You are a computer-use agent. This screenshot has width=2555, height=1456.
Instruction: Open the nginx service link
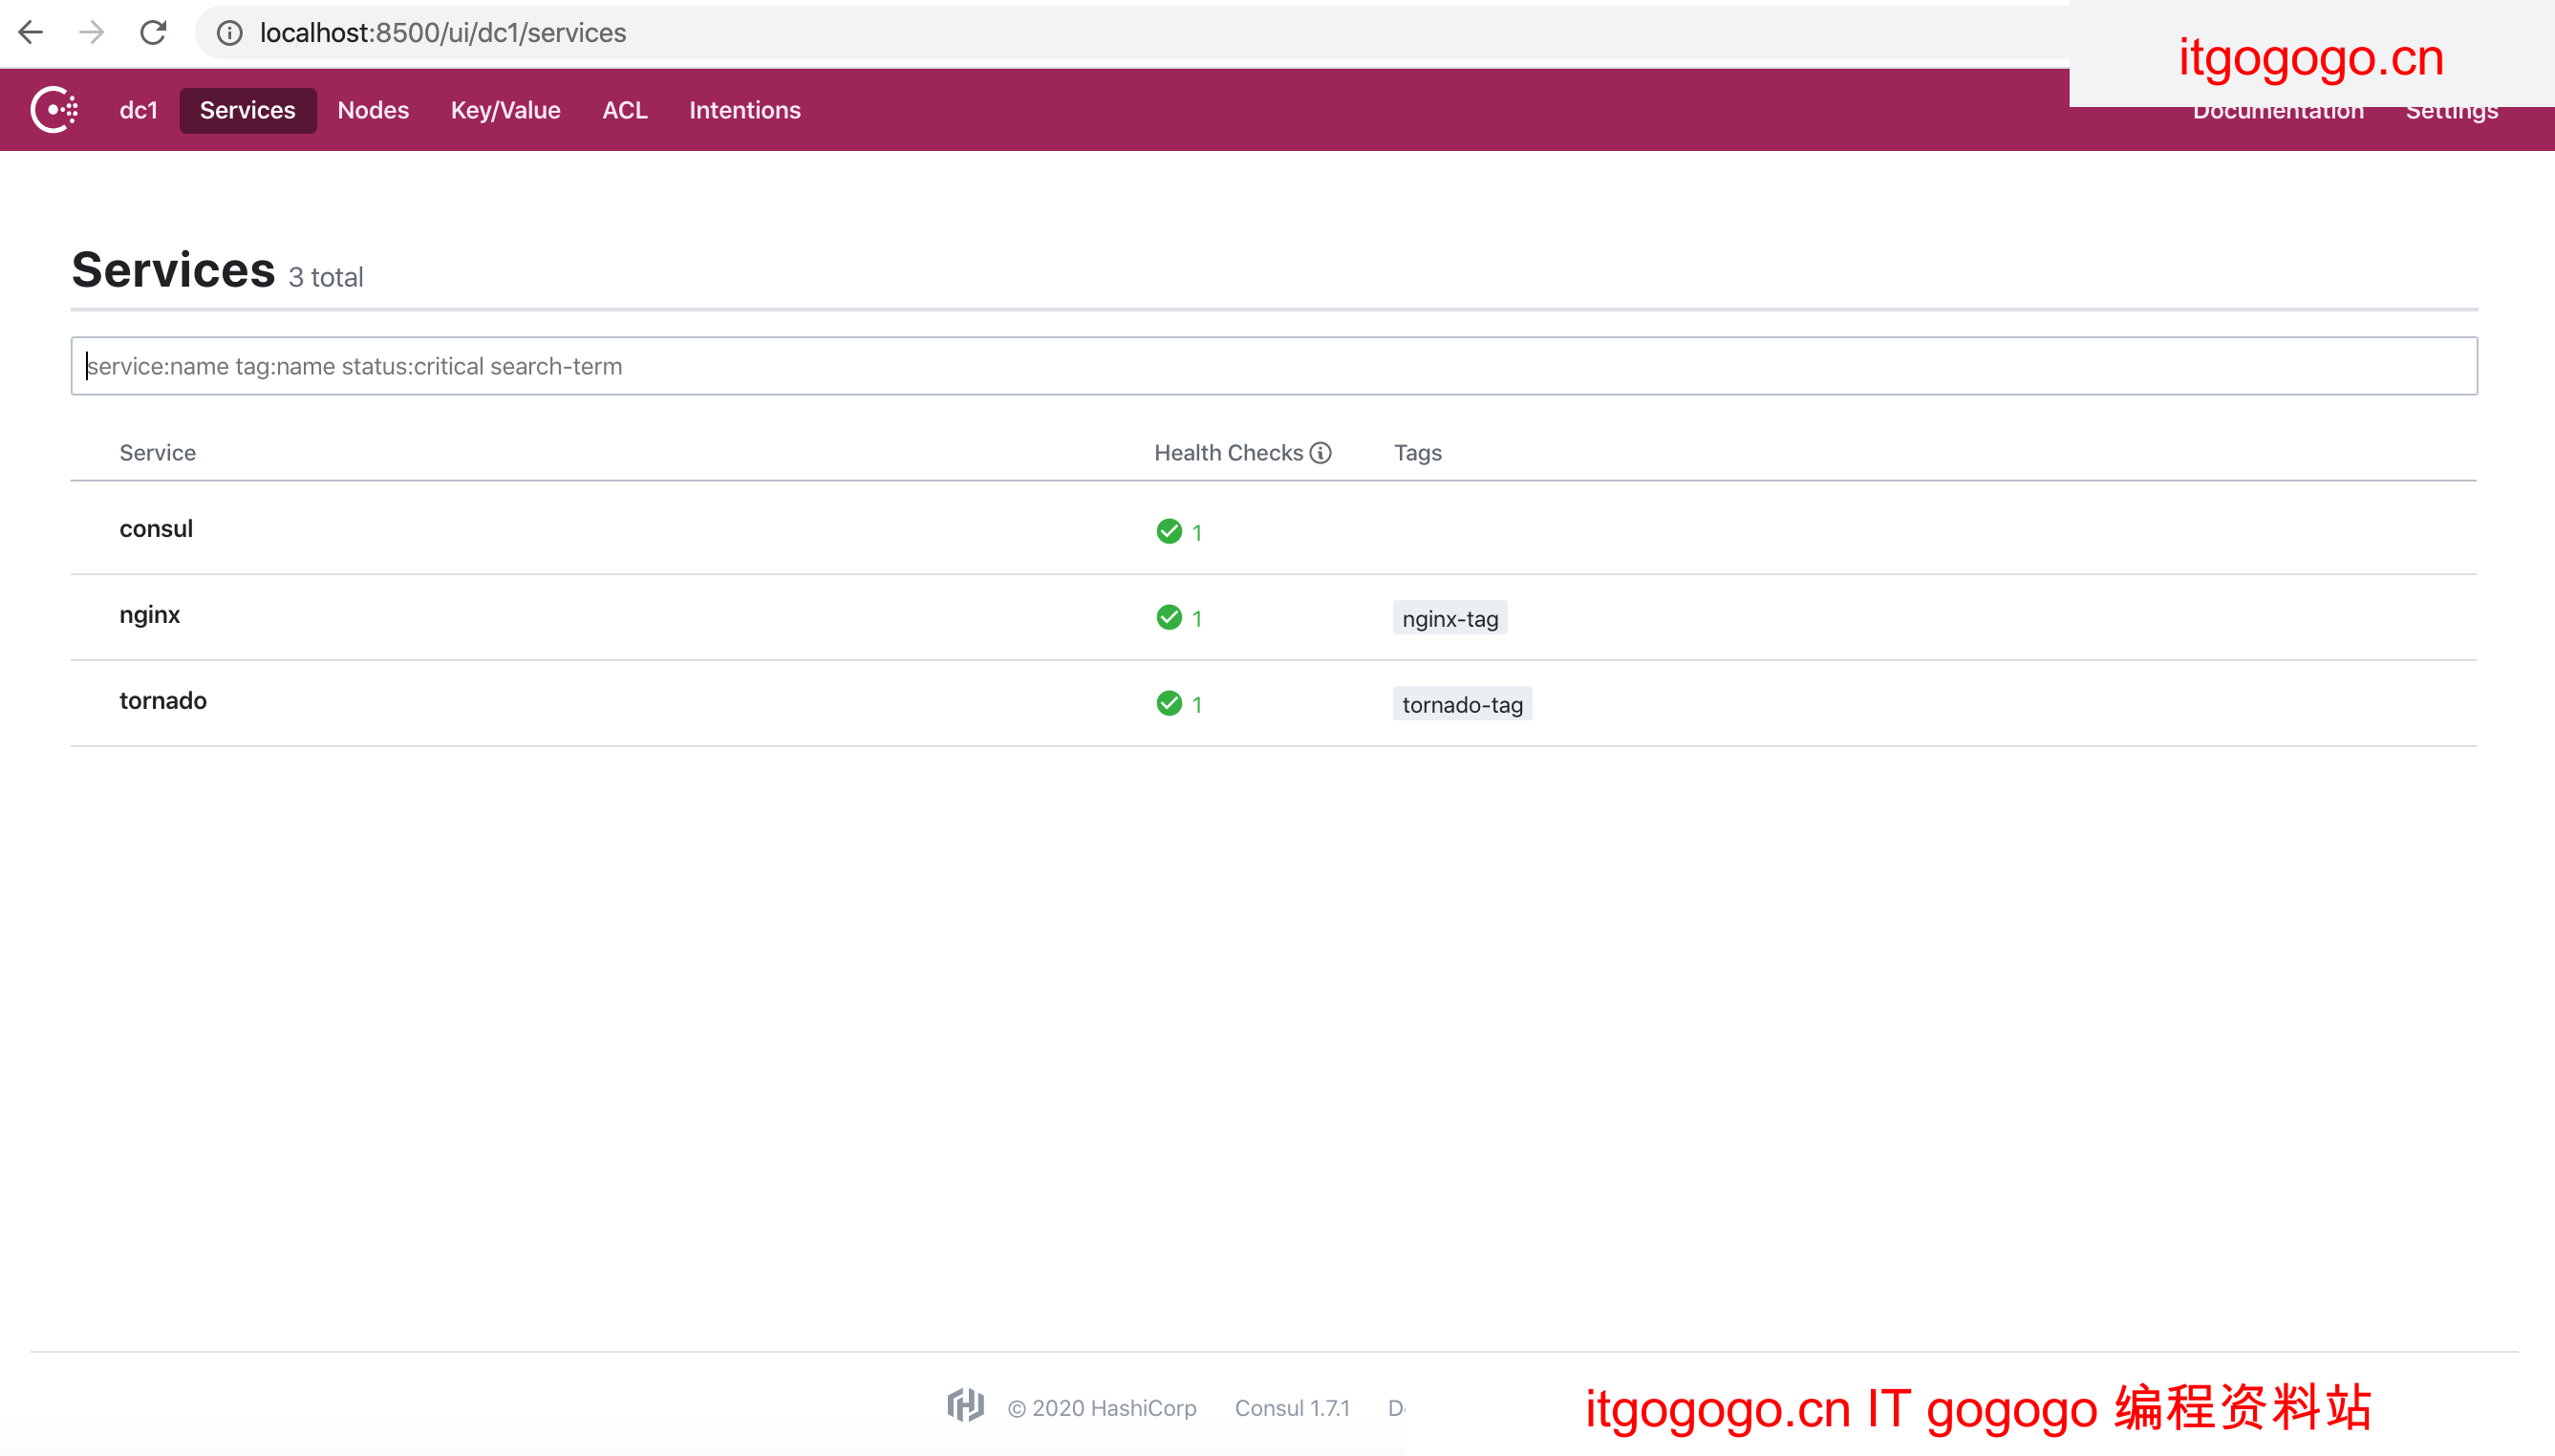click(150, 614)
